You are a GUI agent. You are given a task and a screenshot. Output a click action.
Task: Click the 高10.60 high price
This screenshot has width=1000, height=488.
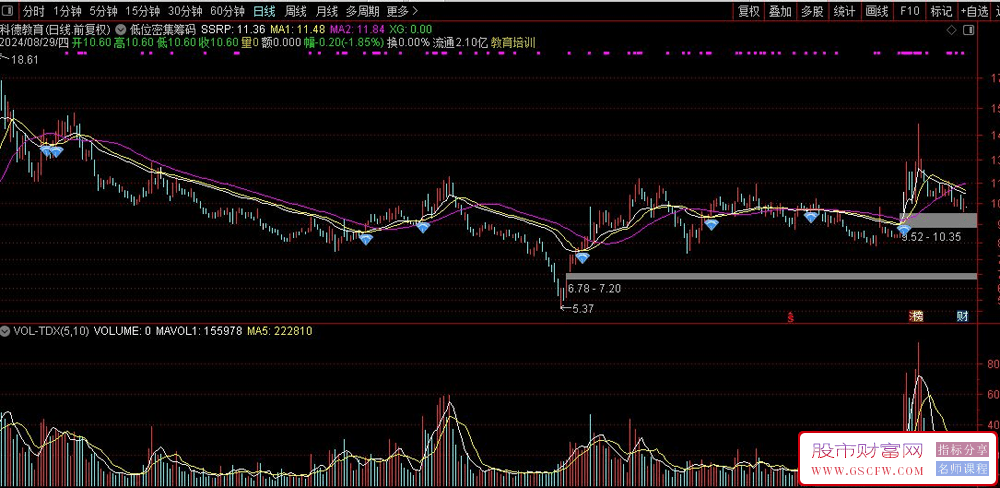133,43
